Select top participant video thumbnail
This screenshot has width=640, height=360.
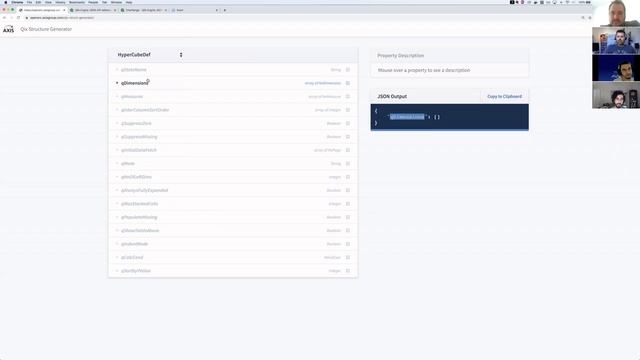click(616, 13)
